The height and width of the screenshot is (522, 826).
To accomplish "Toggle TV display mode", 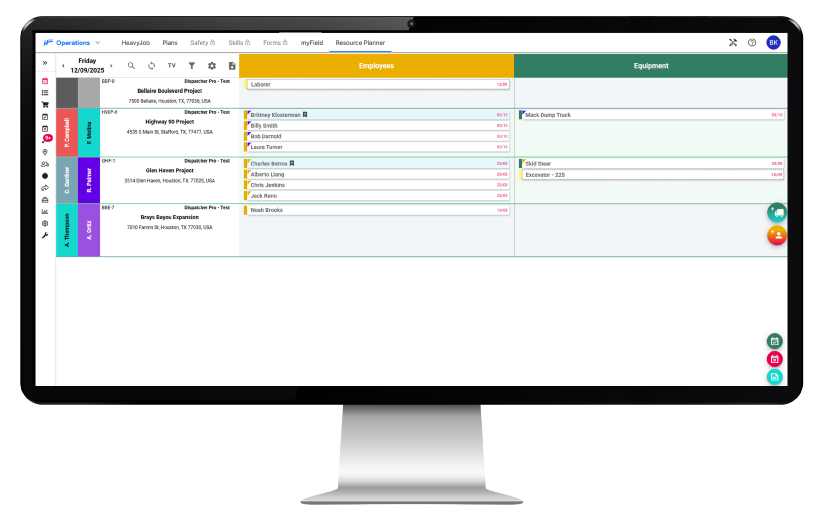I will click(171, 65).
